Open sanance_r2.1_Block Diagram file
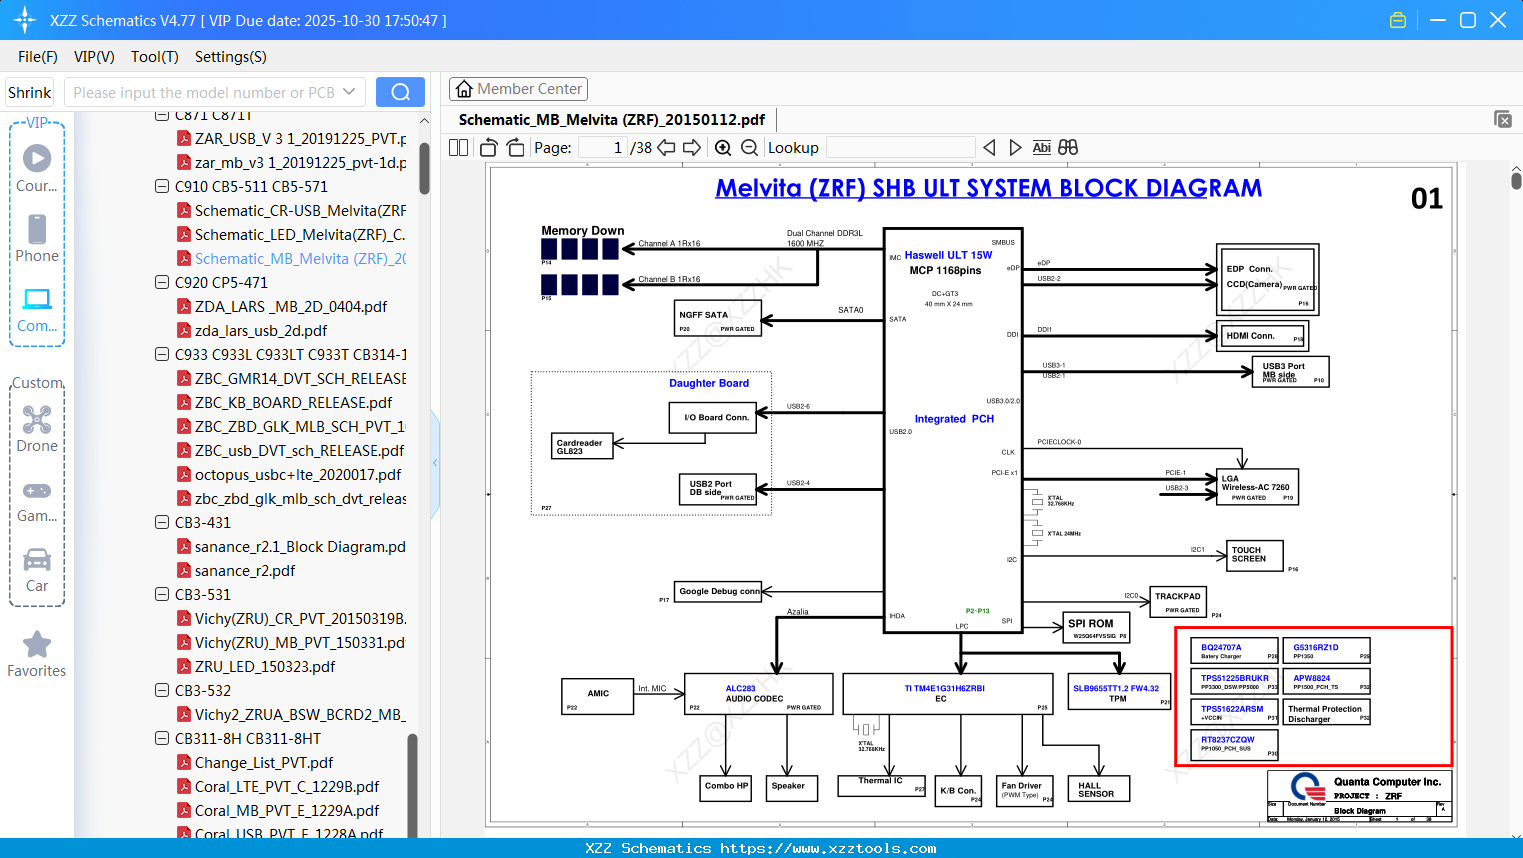 coord(292,547)
